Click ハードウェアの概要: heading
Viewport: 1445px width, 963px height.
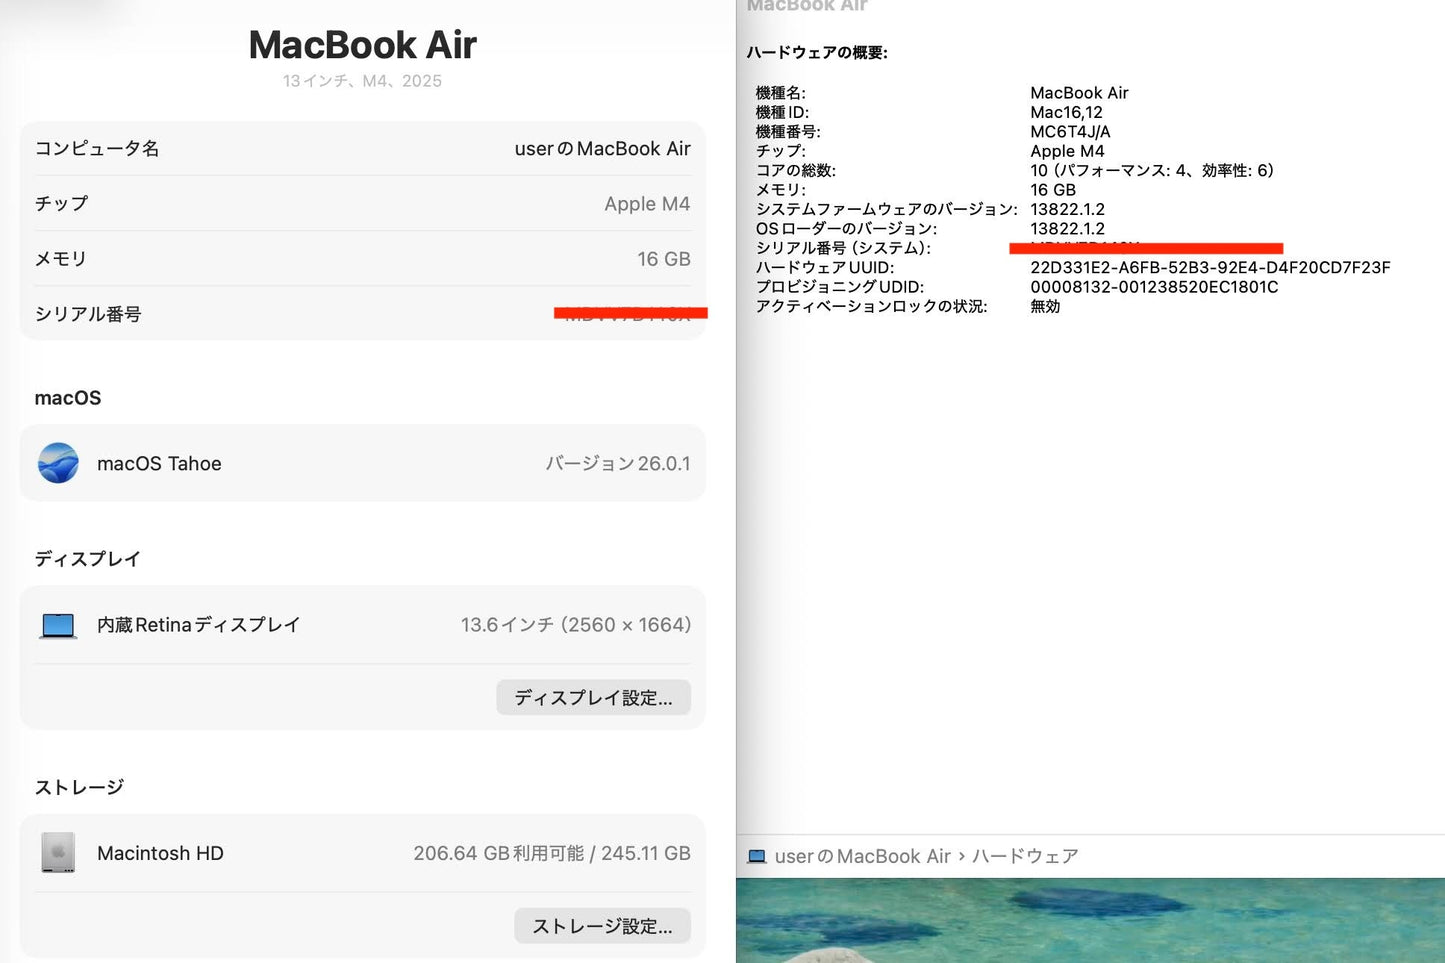tap(817, 53)
